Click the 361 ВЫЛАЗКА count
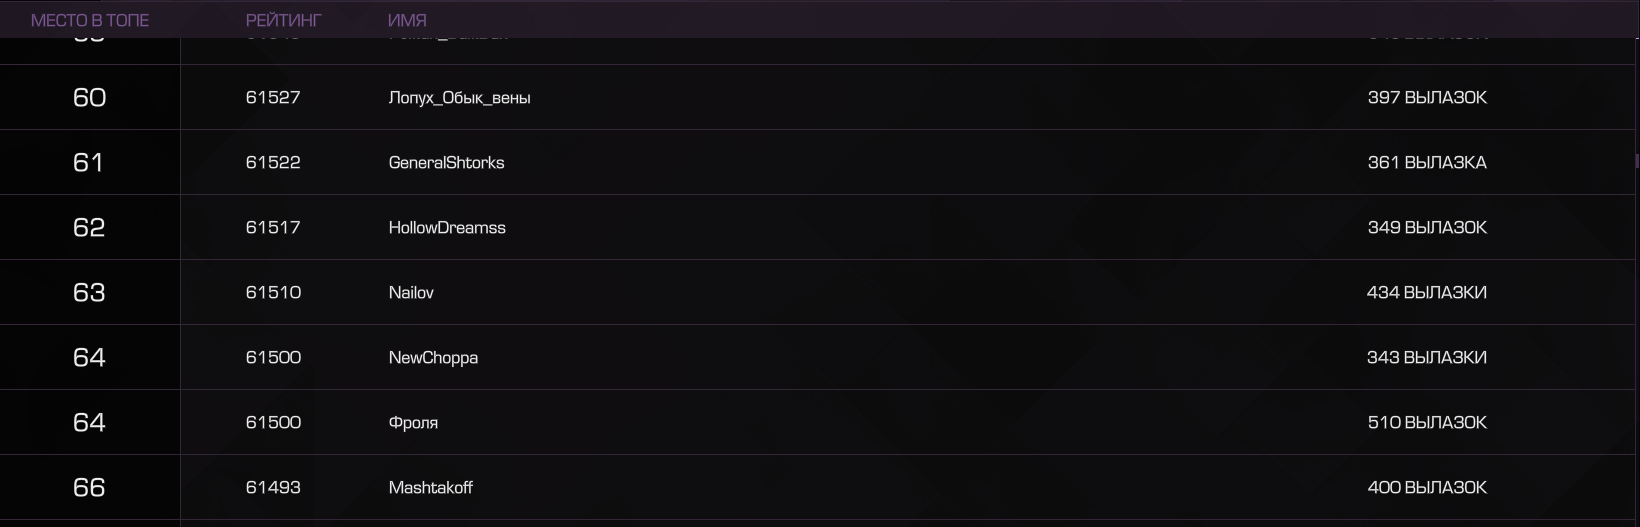Image resolution: width=1640 pixels, height=527 pixels. [1427, 162]
